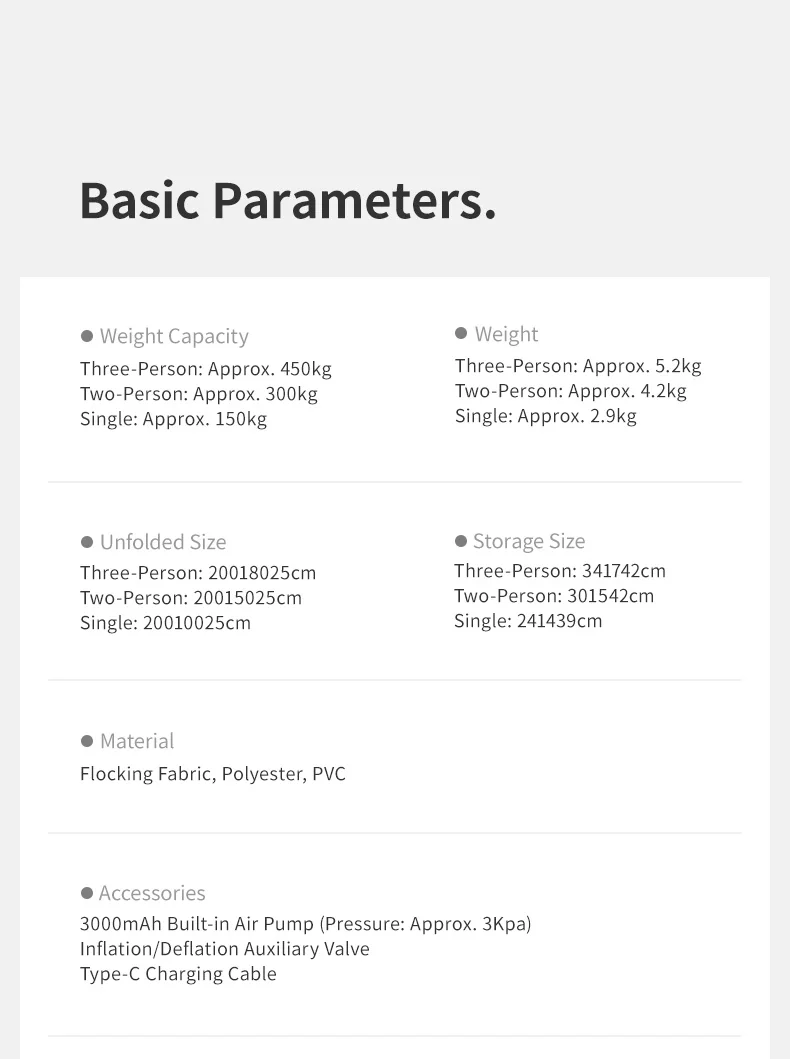Click the bullet dot beside Accessories

tap(87, 892)
